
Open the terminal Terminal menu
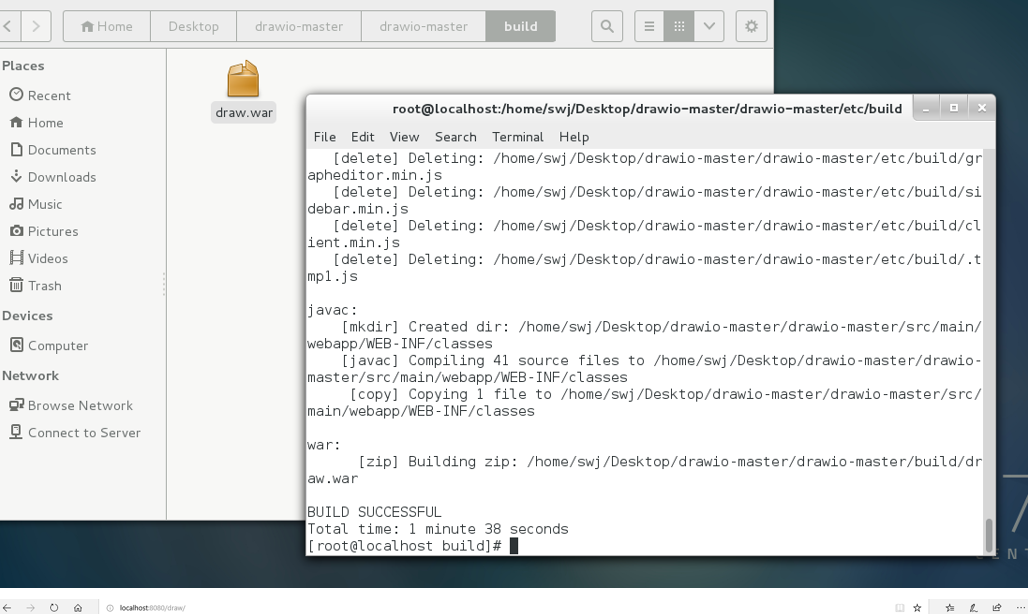pyautogui.click(x=518, y=137)
